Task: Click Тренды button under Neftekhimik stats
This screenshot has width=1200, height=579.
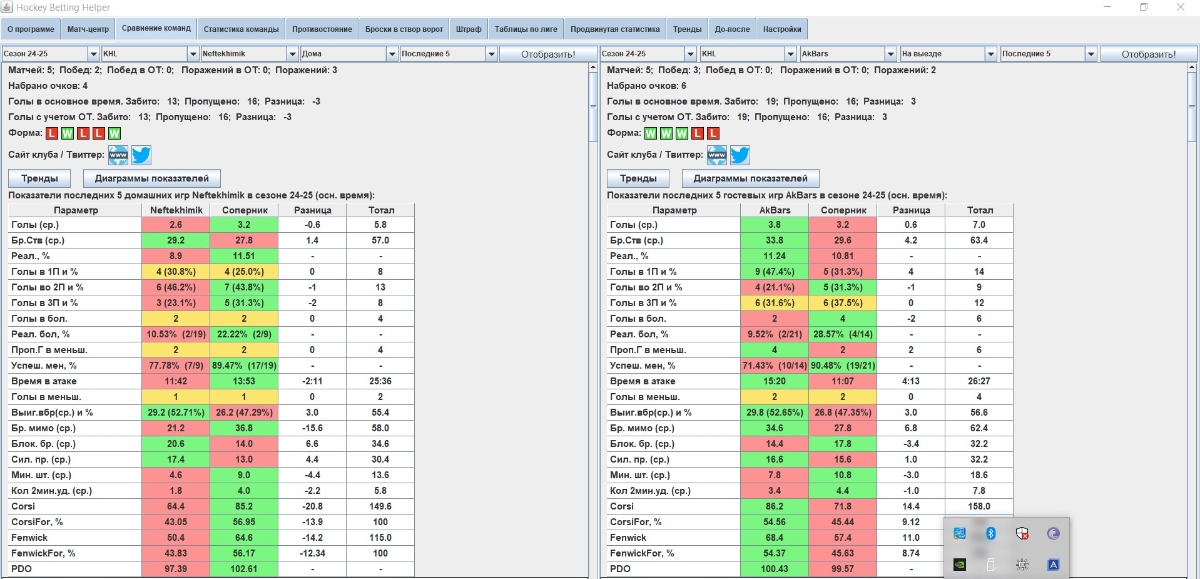Action: coord(39,178)
